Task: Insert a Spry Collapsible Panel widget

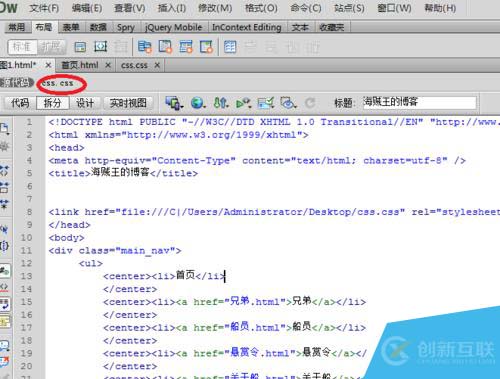Action: [206, 47]
